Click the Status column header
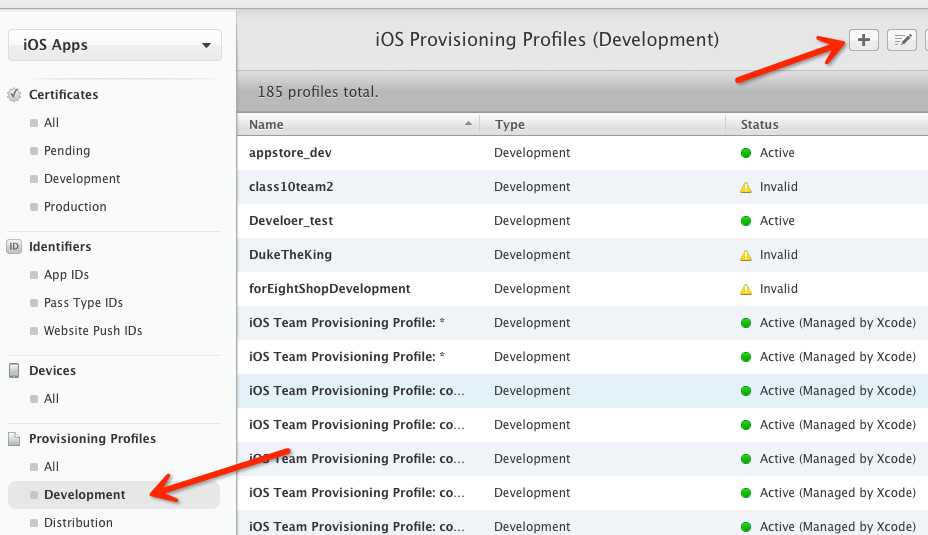The width and height of the screenshot is (928, 535). click(x=759, y=125)
